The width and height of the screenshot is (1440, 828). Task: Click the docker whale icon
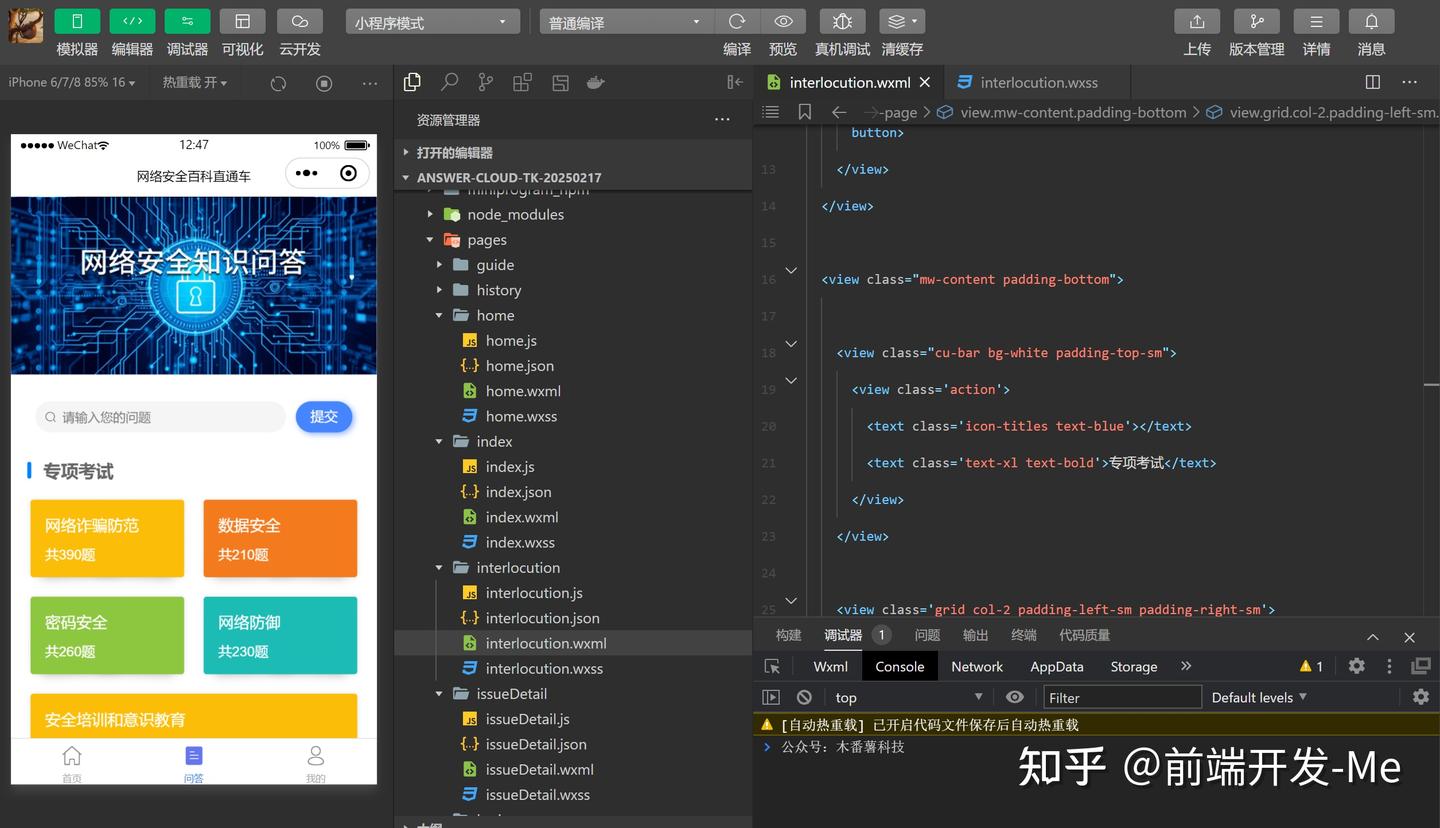tap(596, 82)
